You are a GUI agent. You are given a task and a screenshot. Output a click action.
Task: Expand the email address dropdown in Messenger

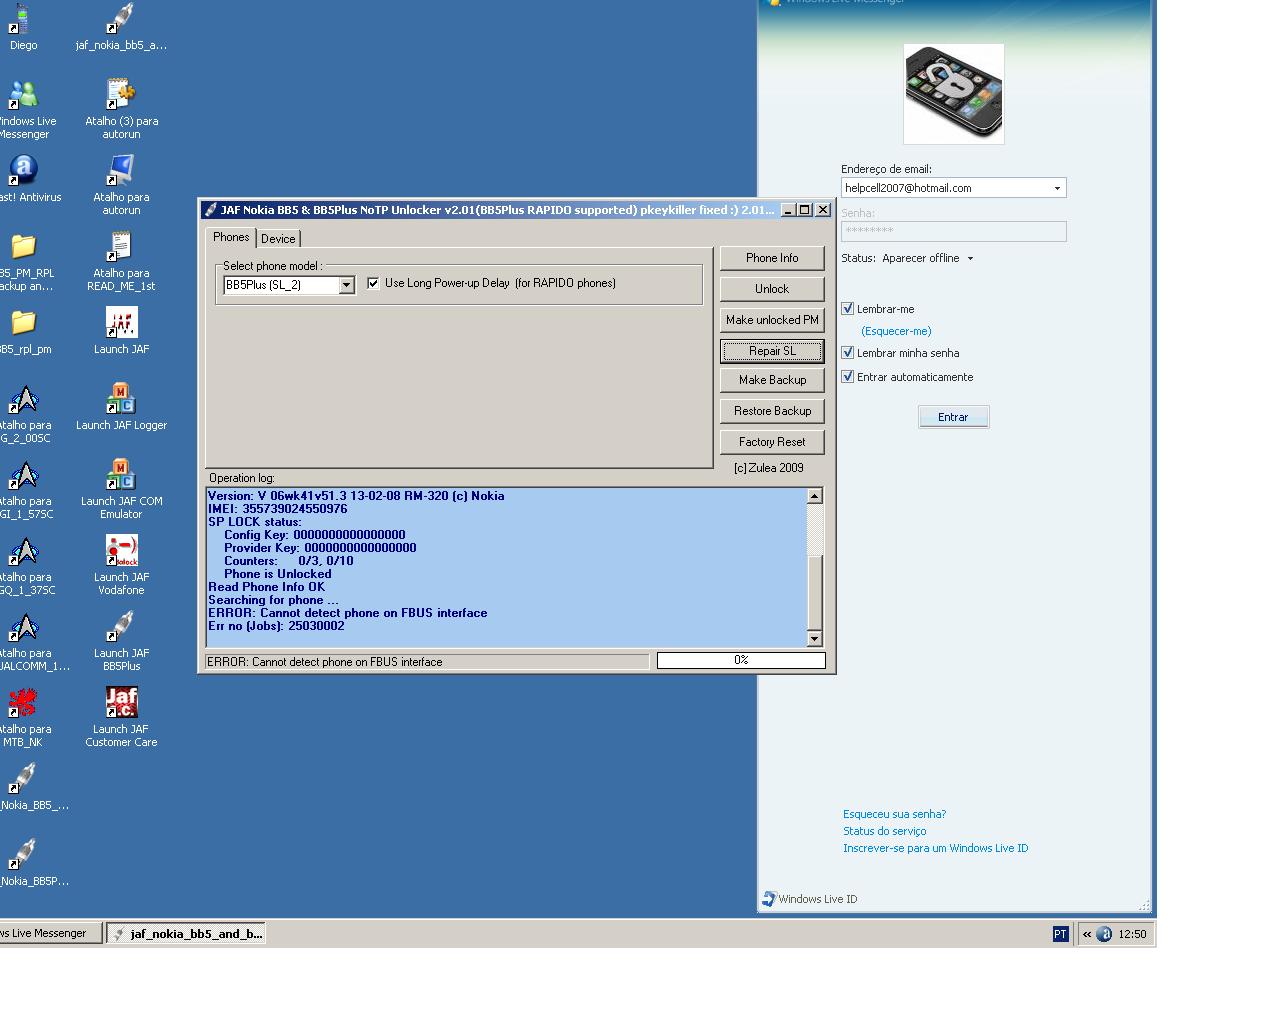tap(1057, 188)
